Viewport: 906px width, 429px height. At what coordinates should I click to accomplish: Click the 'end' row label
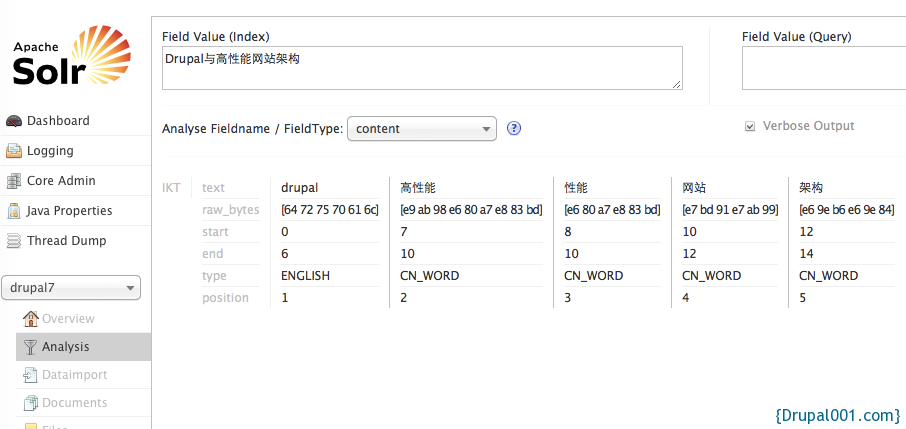point(212,254)
